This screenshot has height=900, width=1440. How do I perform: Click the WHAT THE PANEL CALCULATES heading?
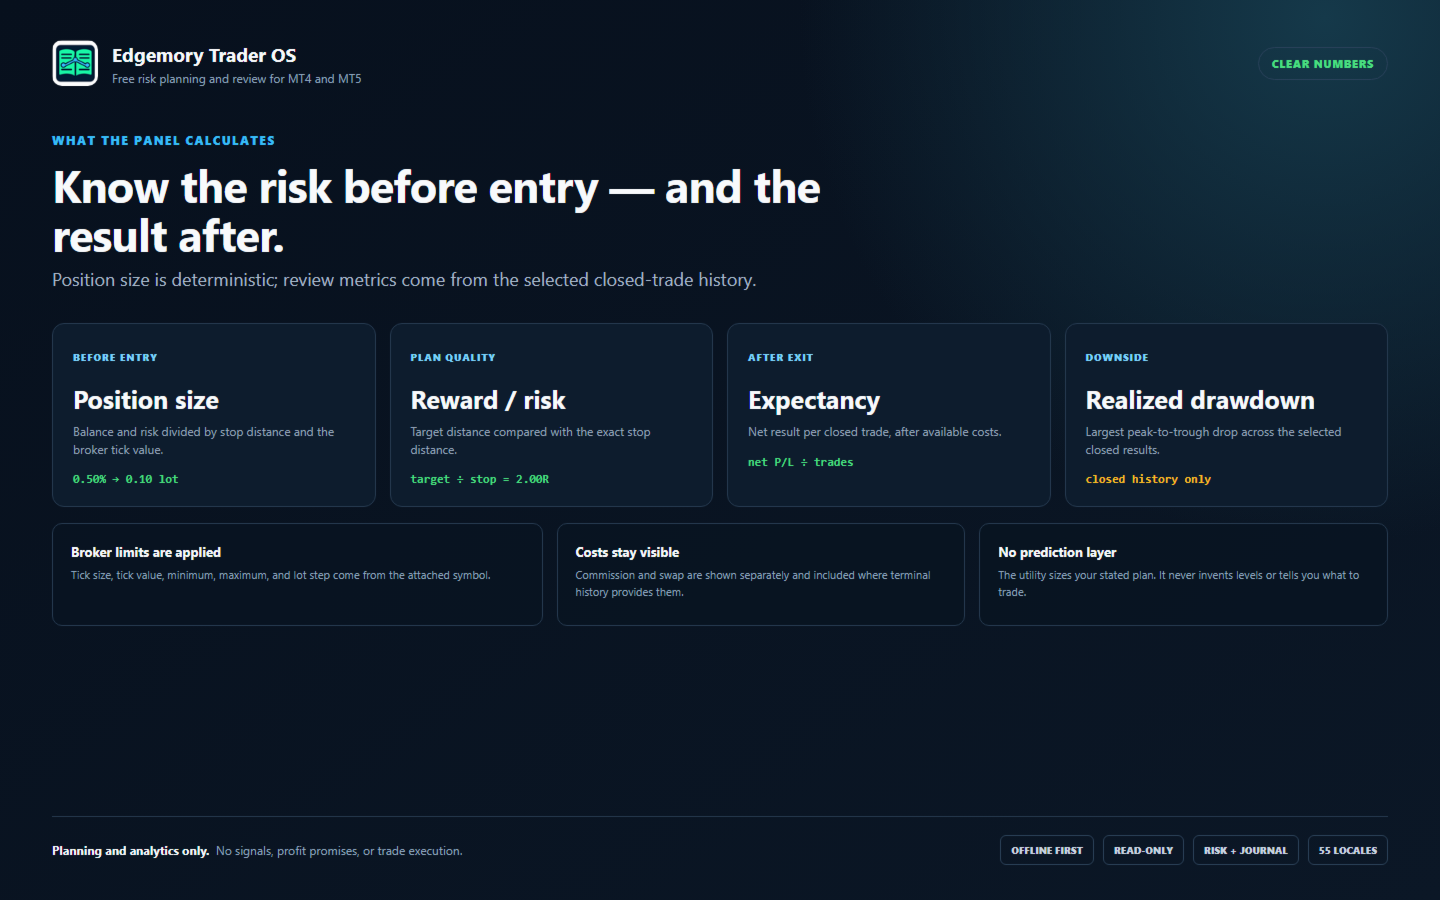[x=163, y=141]
